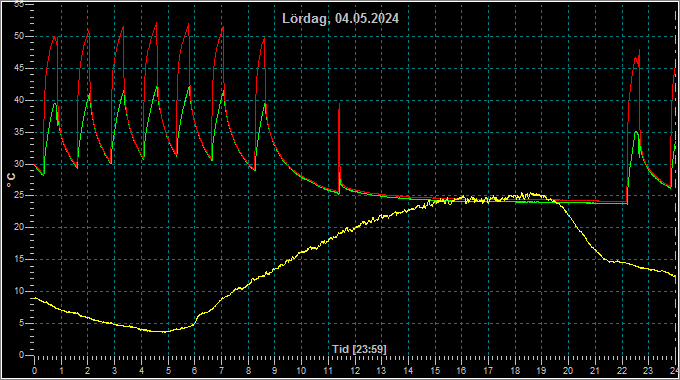Select hour 6 on the time axis
The image size is (680, 380).
(195, 371)
